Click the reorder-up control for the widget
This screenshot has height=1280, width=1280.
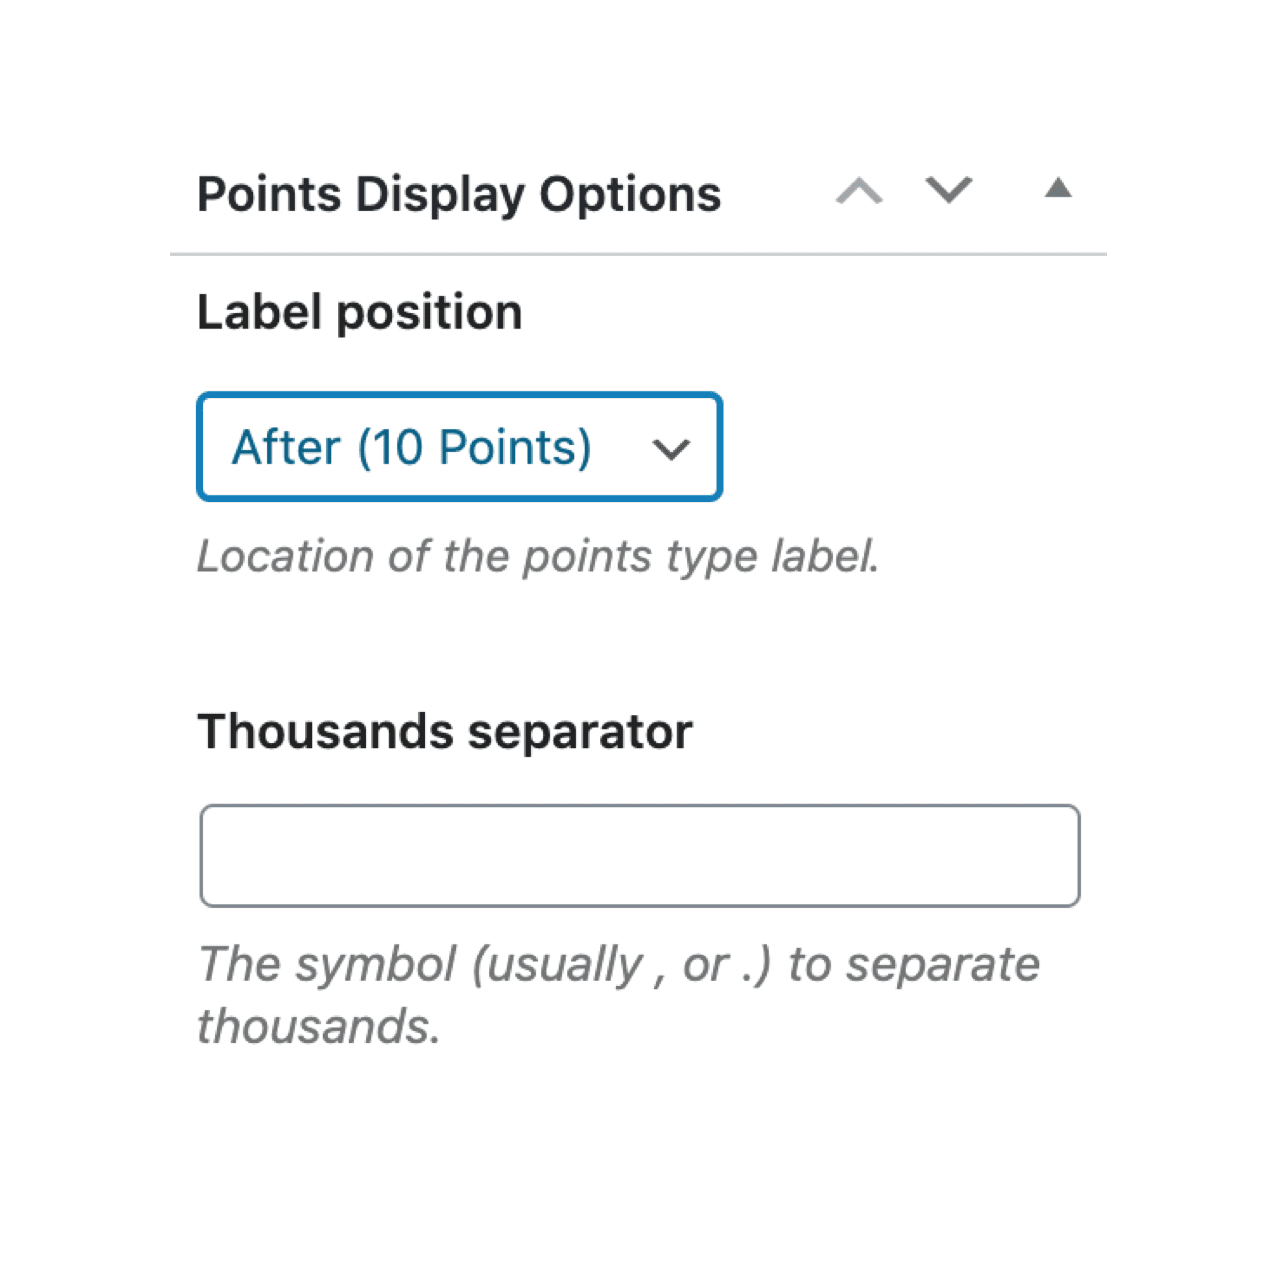pyautogui.click(x=858, y=191)
